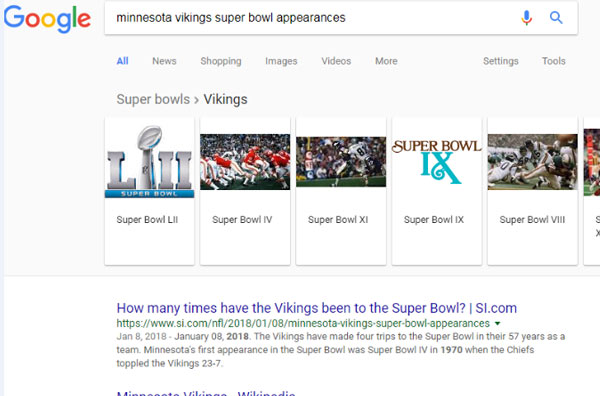Click the Google logo
600x396 pixels.
pyautogui.click(x=47, y=19)
